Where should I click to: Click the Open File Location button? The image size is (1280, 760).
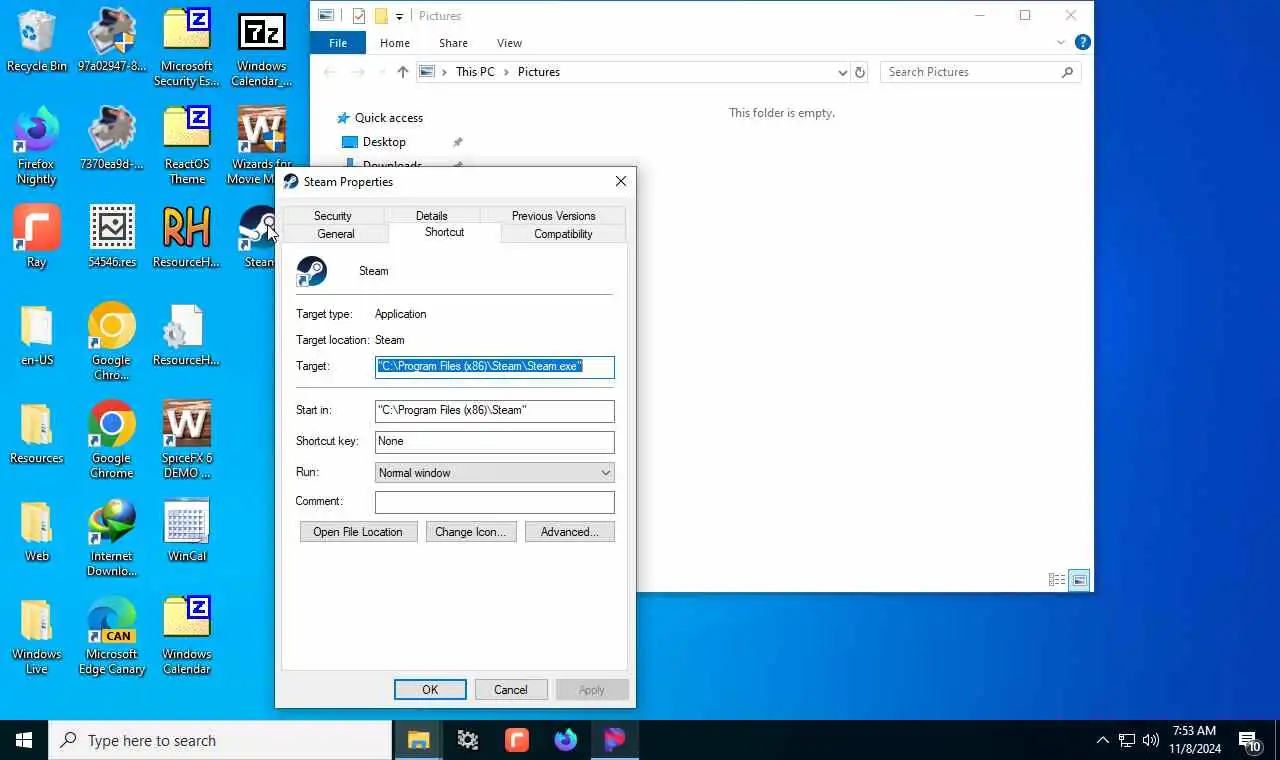(358, 532)
